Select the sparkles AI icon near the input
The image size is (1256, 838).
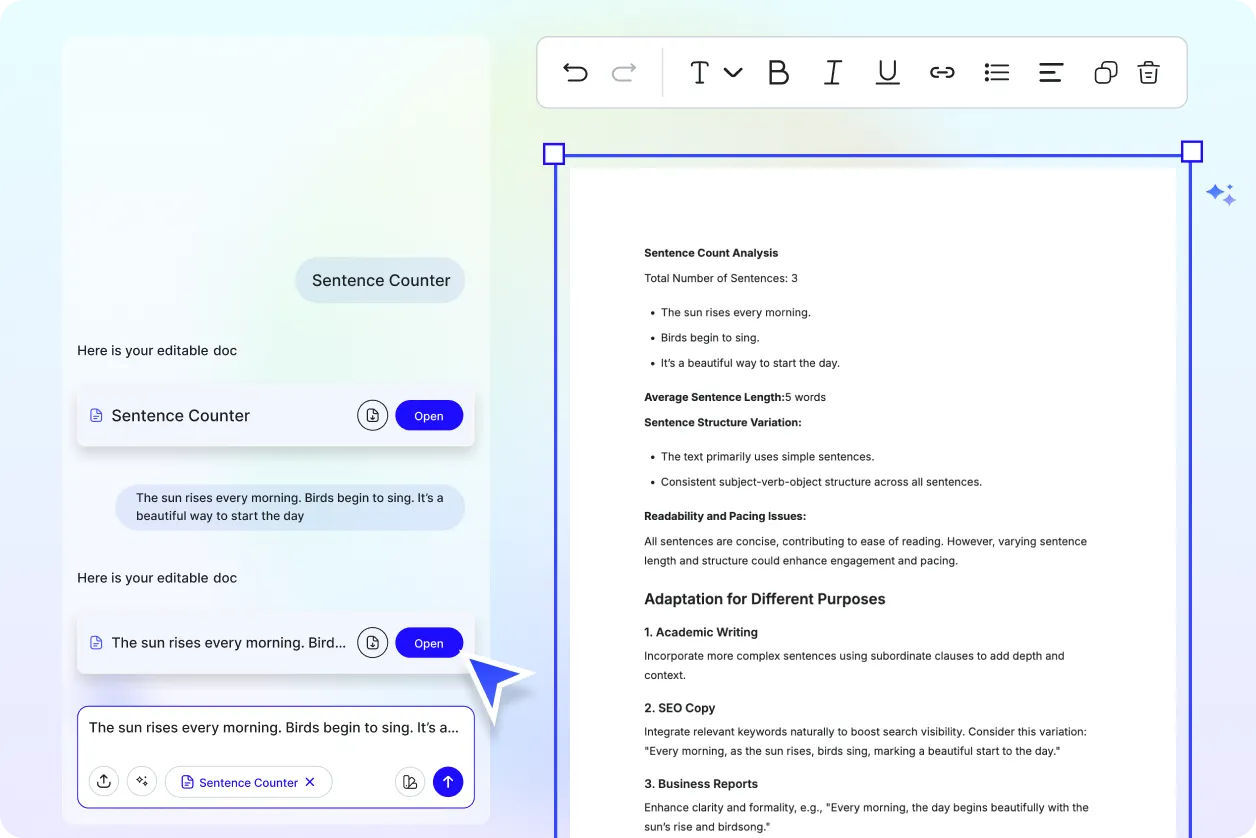pos(142,781)
